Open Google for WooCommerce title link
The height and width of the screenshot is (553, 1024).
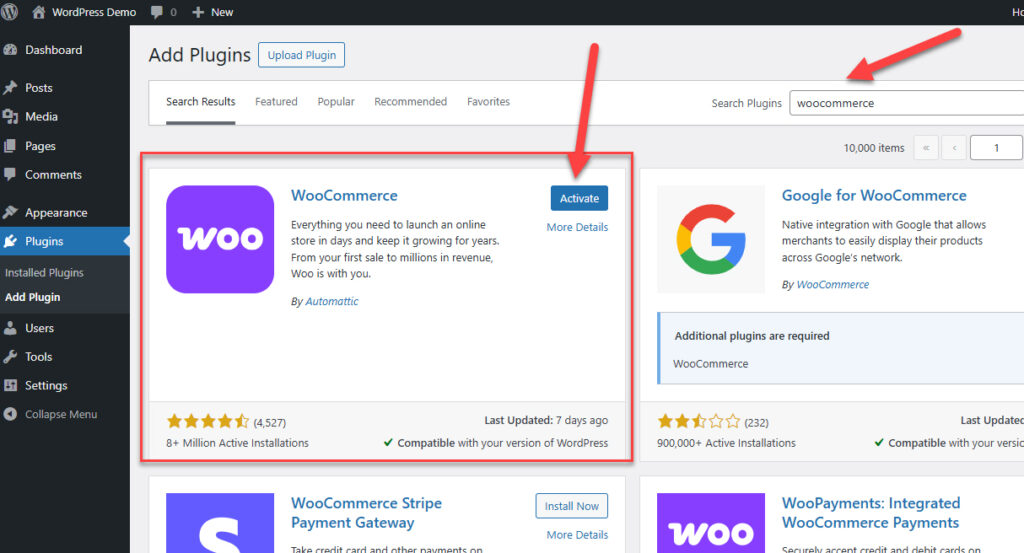[874, 195]
